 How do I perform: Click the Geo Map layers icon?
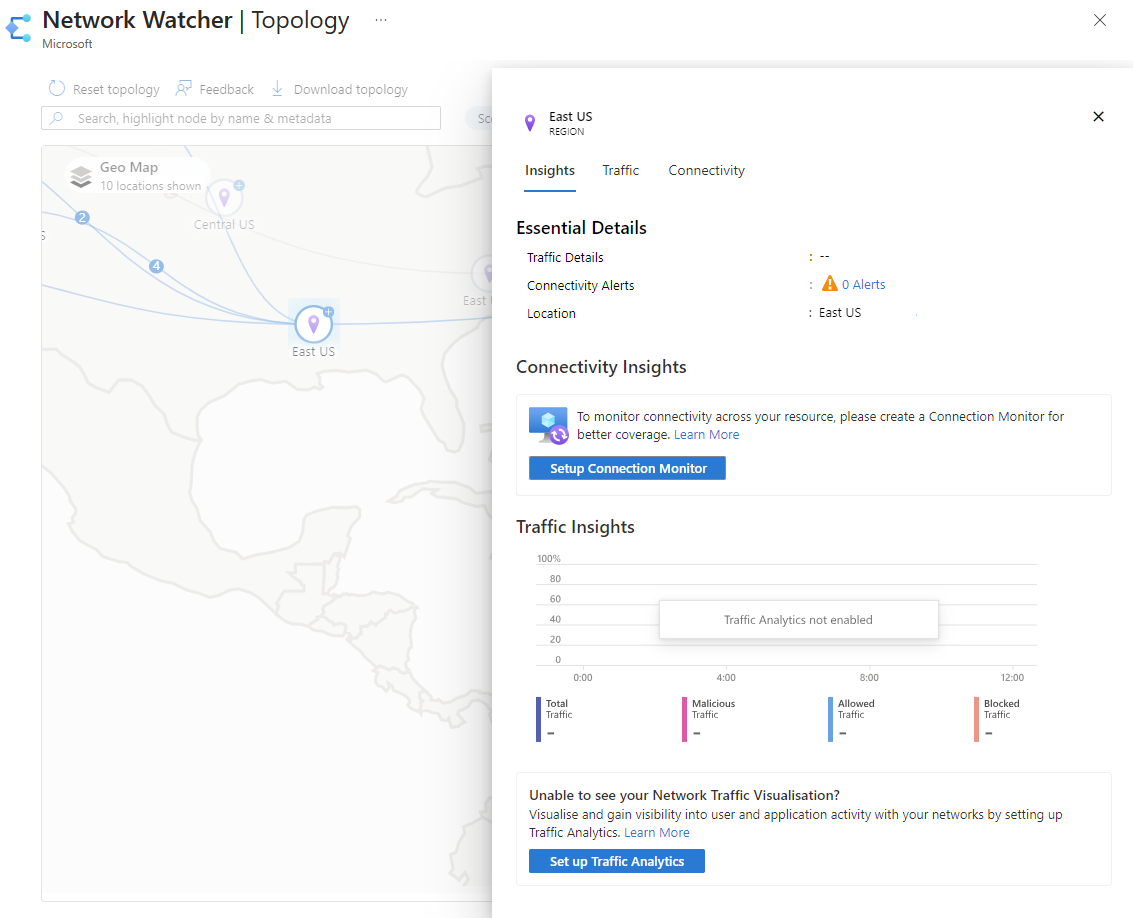click(x=81, y=176)
